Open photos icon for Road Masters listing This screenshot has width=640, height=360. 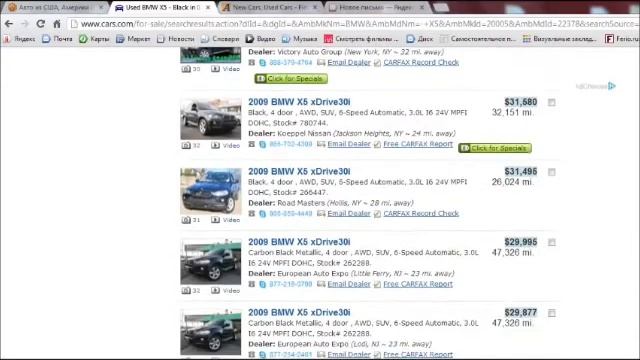click(x=186, y=220)
